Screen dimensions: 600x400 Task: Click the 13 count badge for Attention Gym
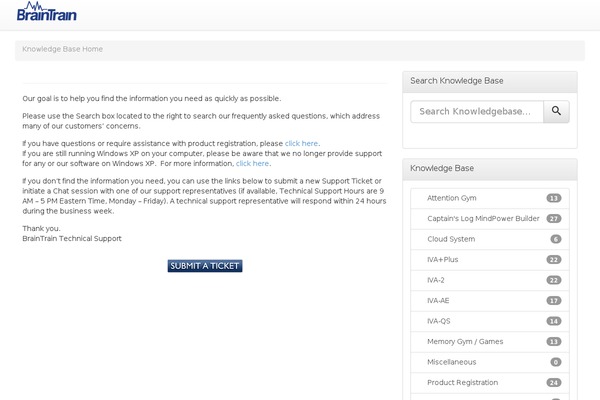click(554, 198)
